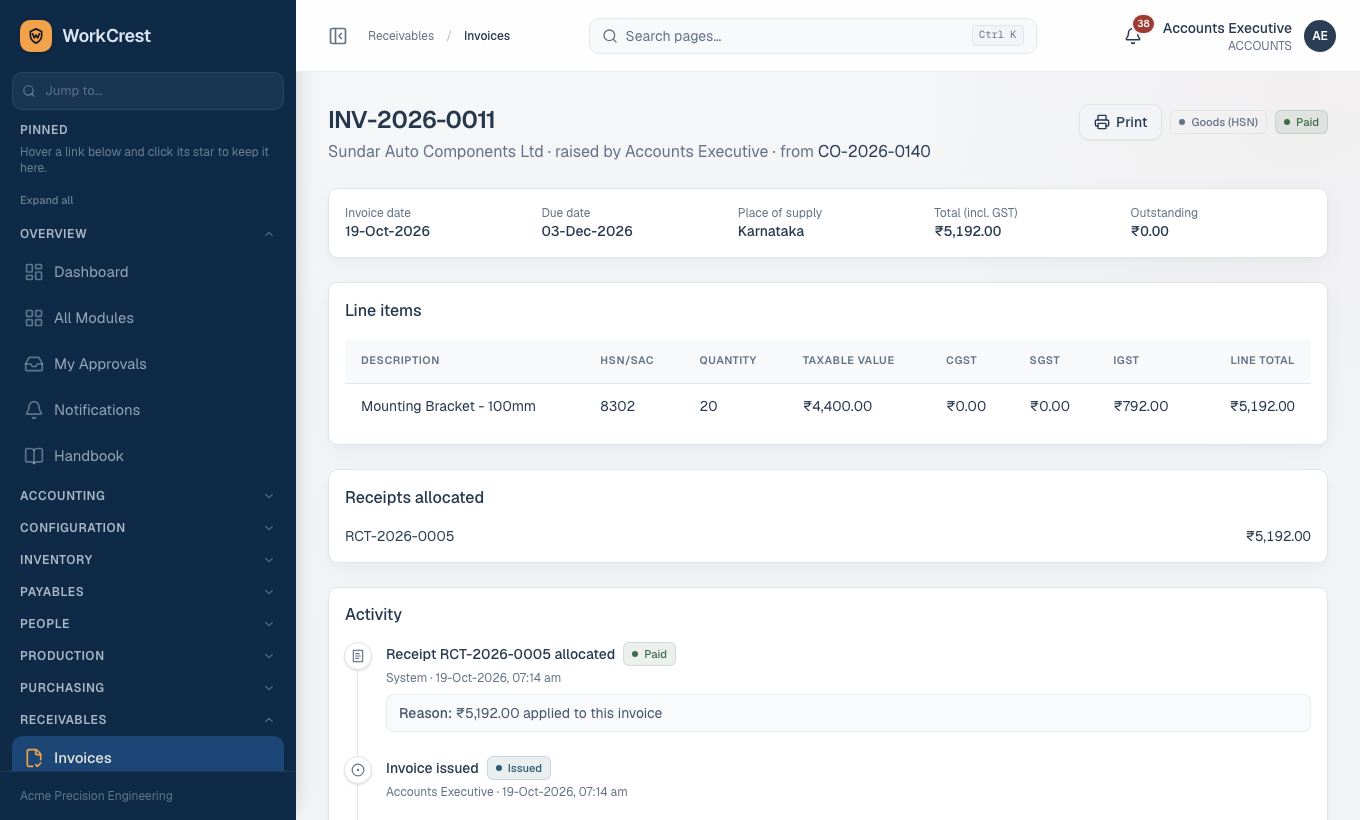
Task: Click the Invoices document icon in sidebar
Action: tap(34, 758)
